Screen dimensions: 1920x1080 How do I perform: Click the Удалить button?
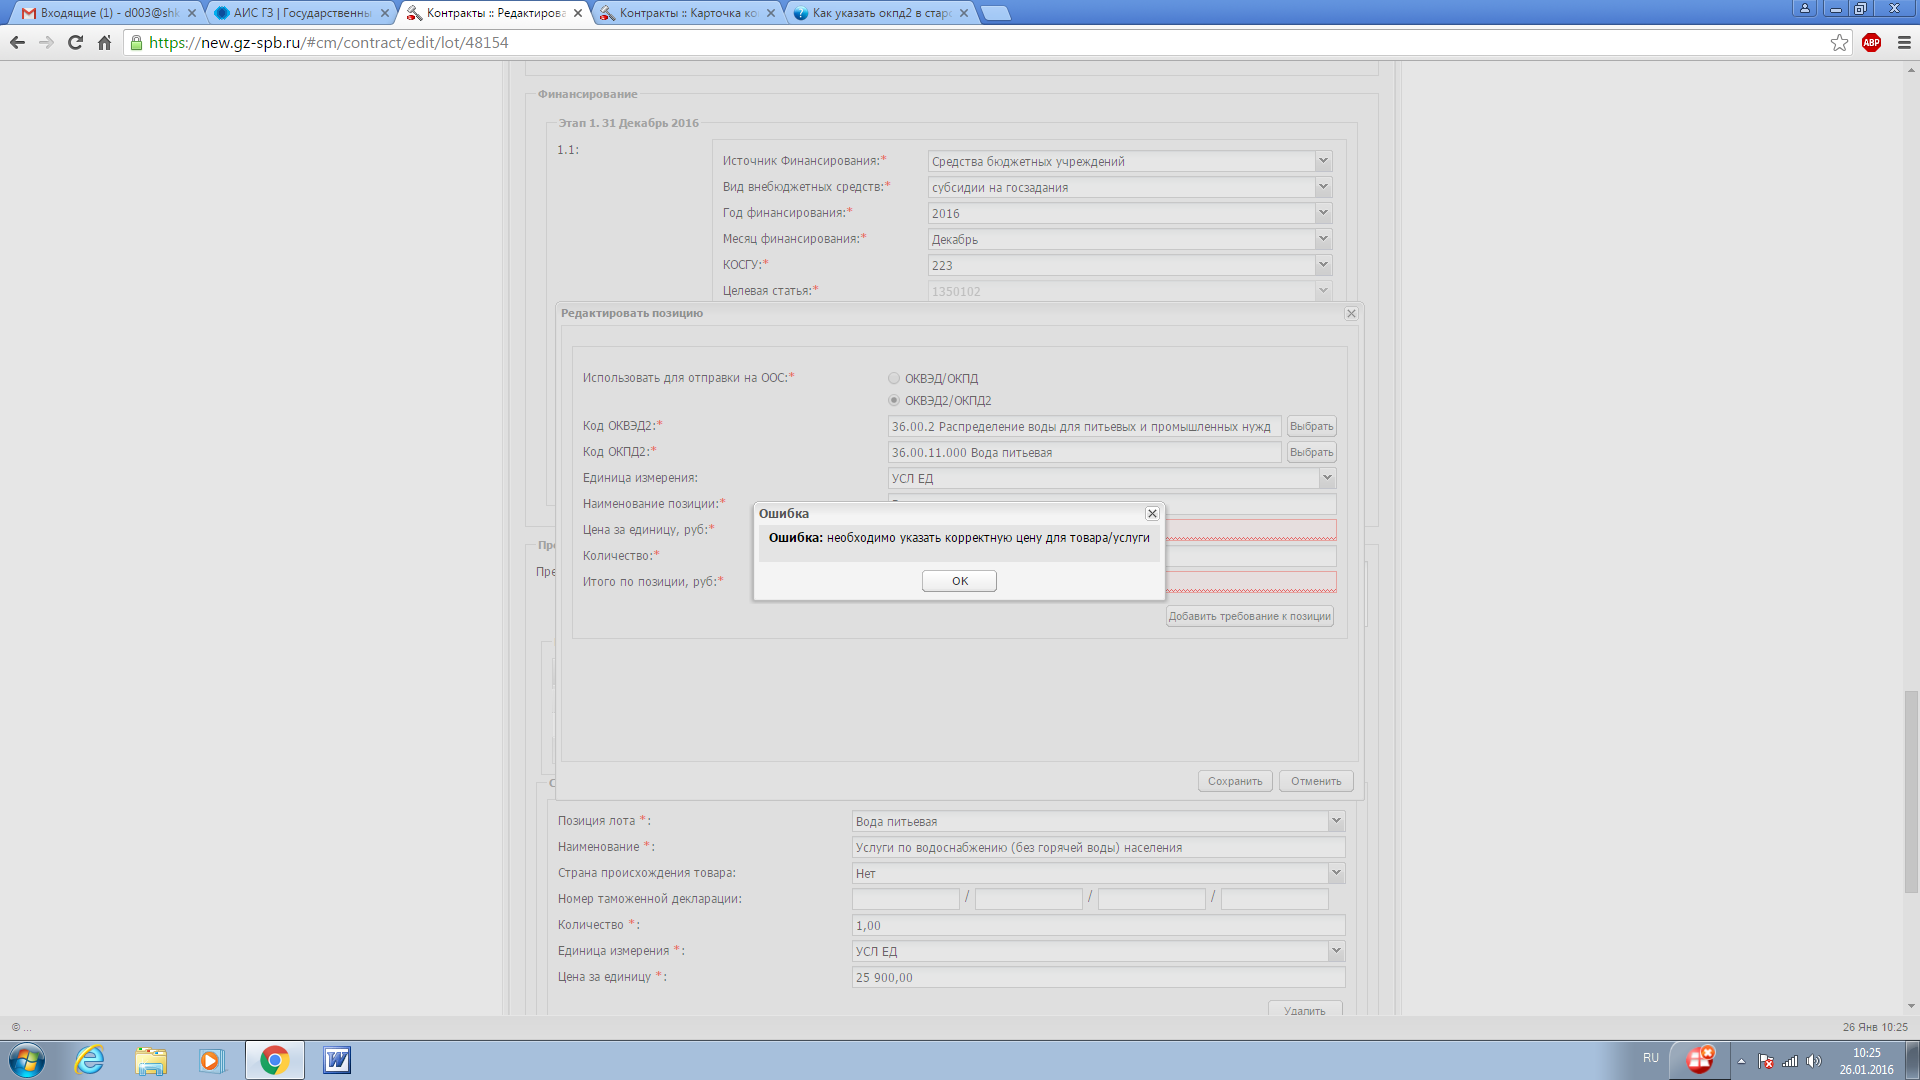(x=1304, y=1010)
